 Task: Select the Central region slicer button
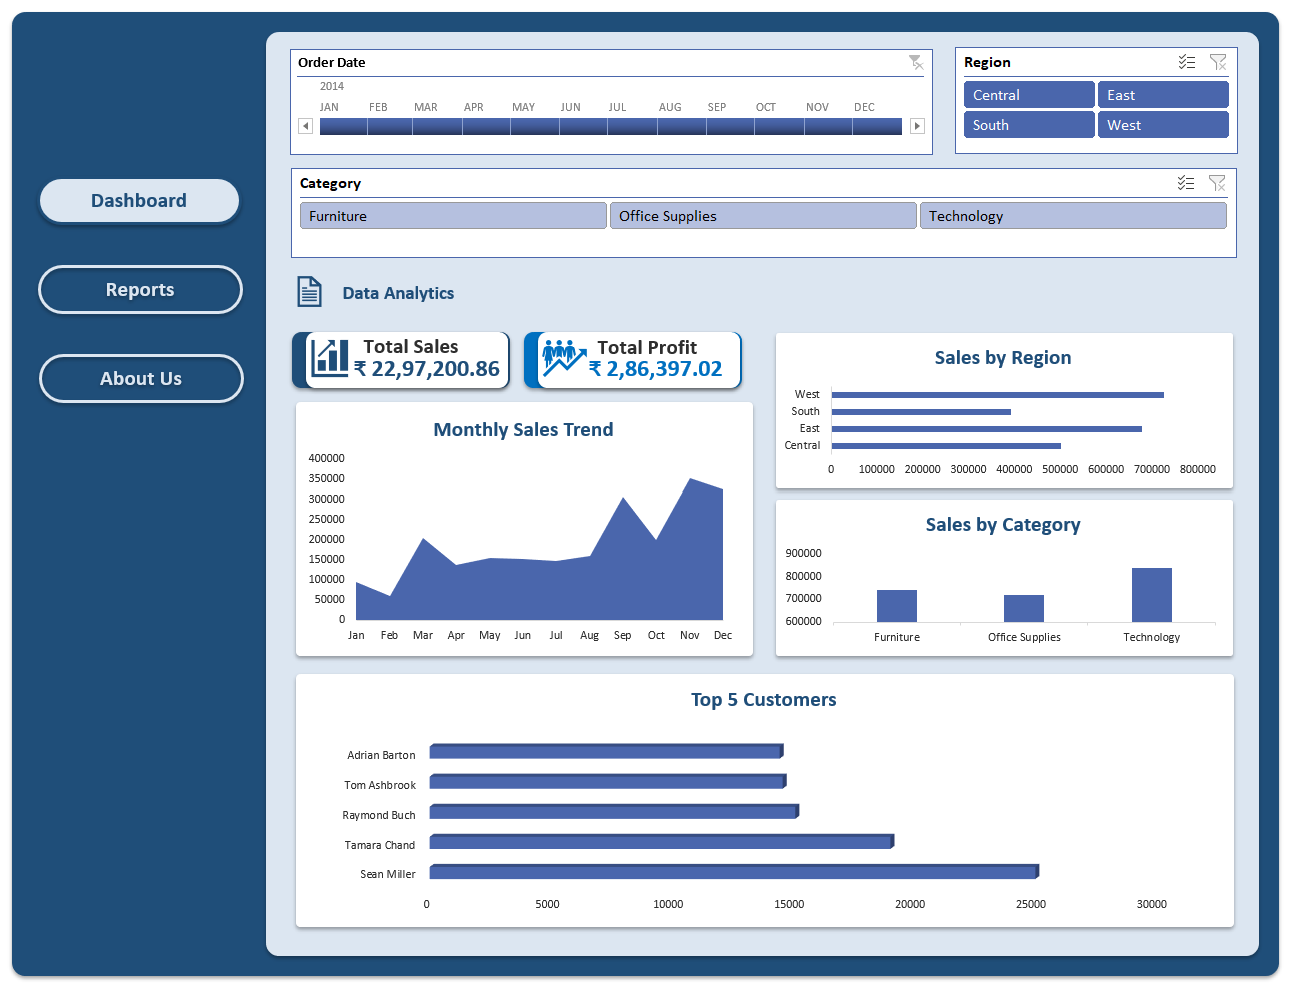pos(1029,94)
